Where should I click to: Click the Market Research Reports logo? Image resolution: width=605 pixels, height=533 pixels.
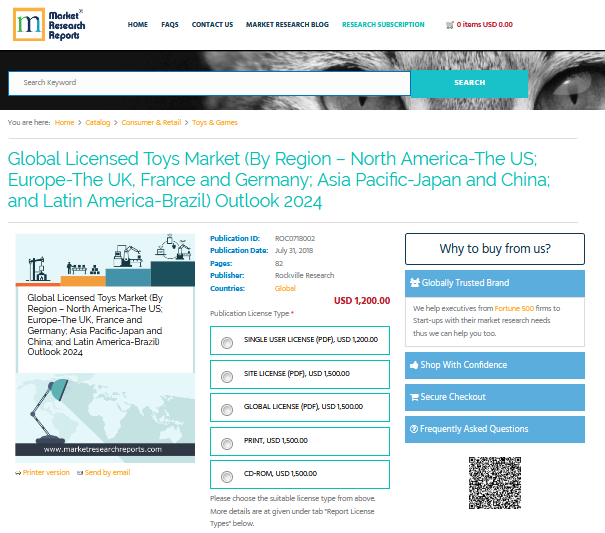tap(49, 25)
